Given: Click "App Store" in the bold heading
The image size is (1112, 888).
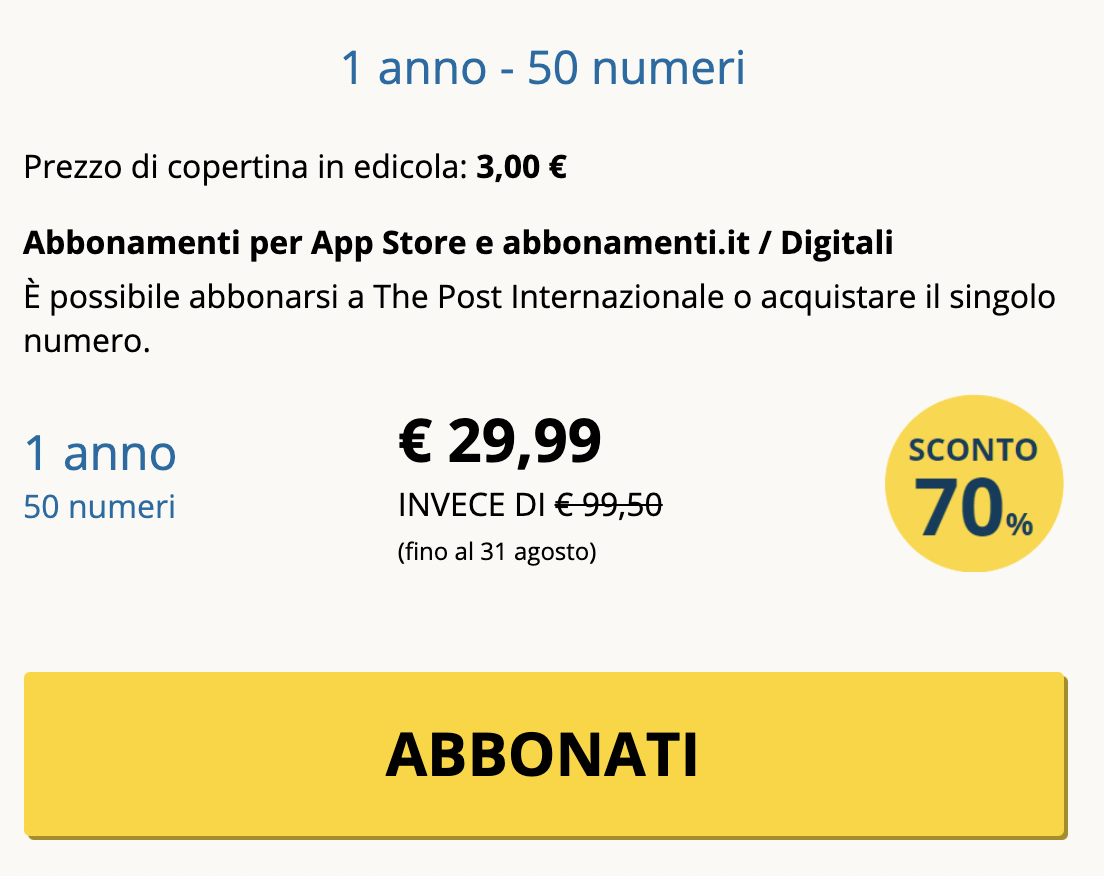Looking at the screenshot, I should [373, 242].
